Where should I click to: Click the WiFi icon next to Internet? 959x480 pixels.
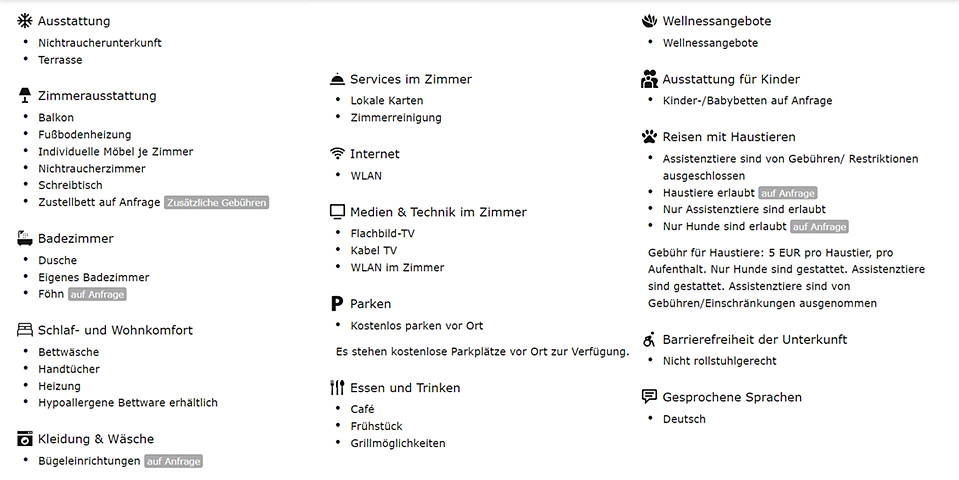pyautogui.click(x=337, y=154)
